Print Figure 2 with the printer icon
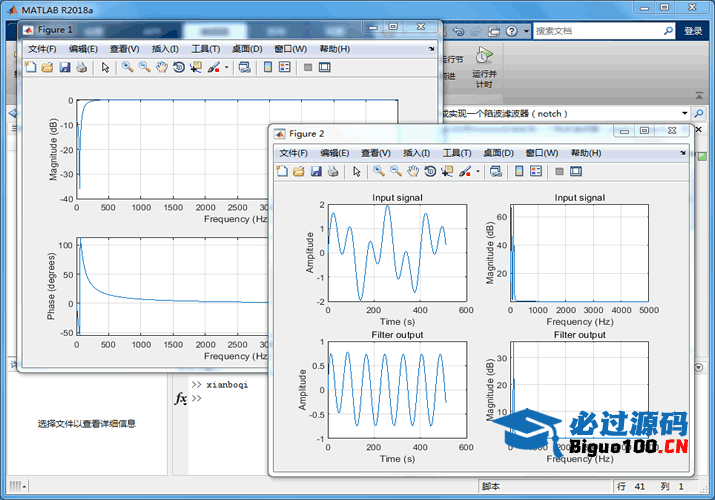Screen dimensions: 715x500 pyautogui.click(x=333, y=171)
